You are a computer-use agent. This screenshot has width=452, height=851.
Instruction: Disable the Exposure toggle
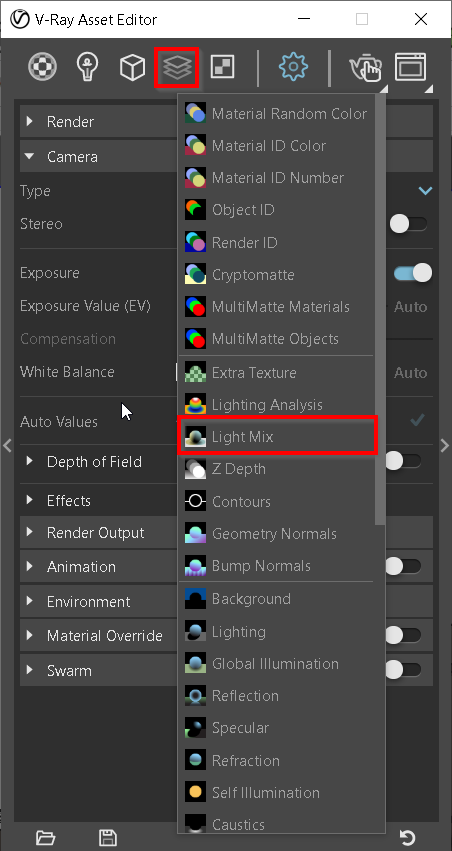coord(413,273)
